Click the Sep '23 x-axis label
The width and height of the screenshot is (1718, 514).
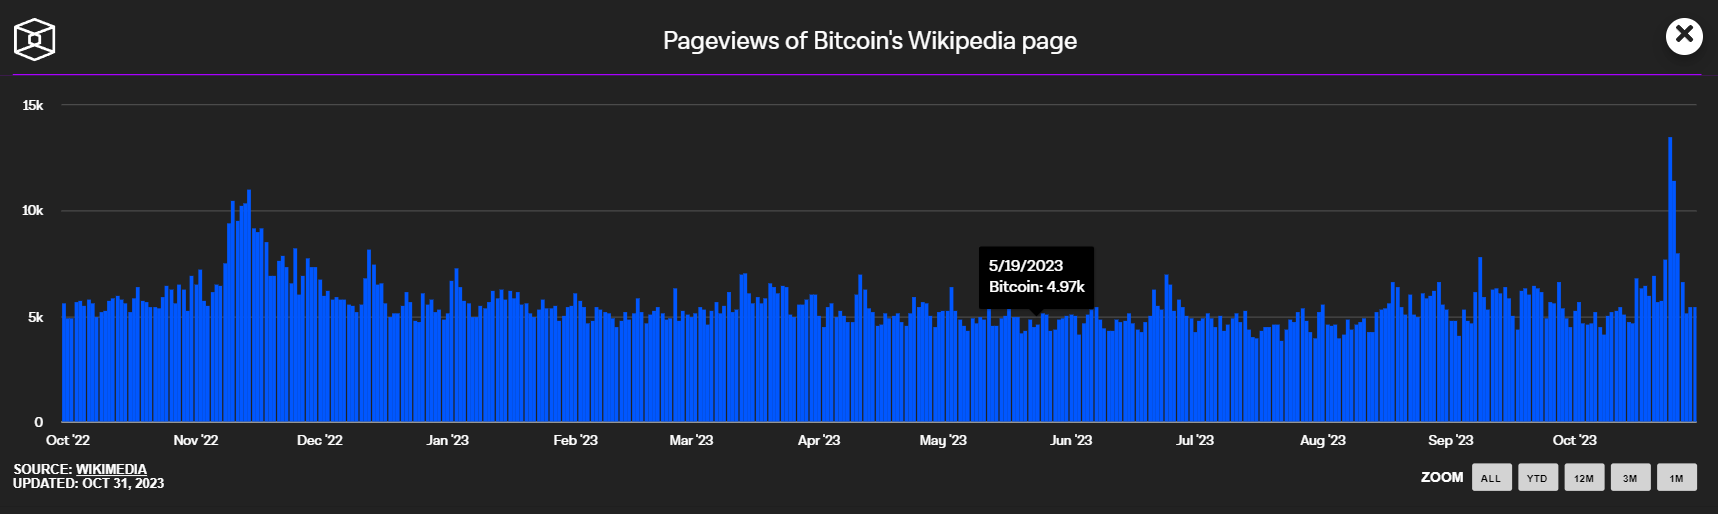point(1450,440)
